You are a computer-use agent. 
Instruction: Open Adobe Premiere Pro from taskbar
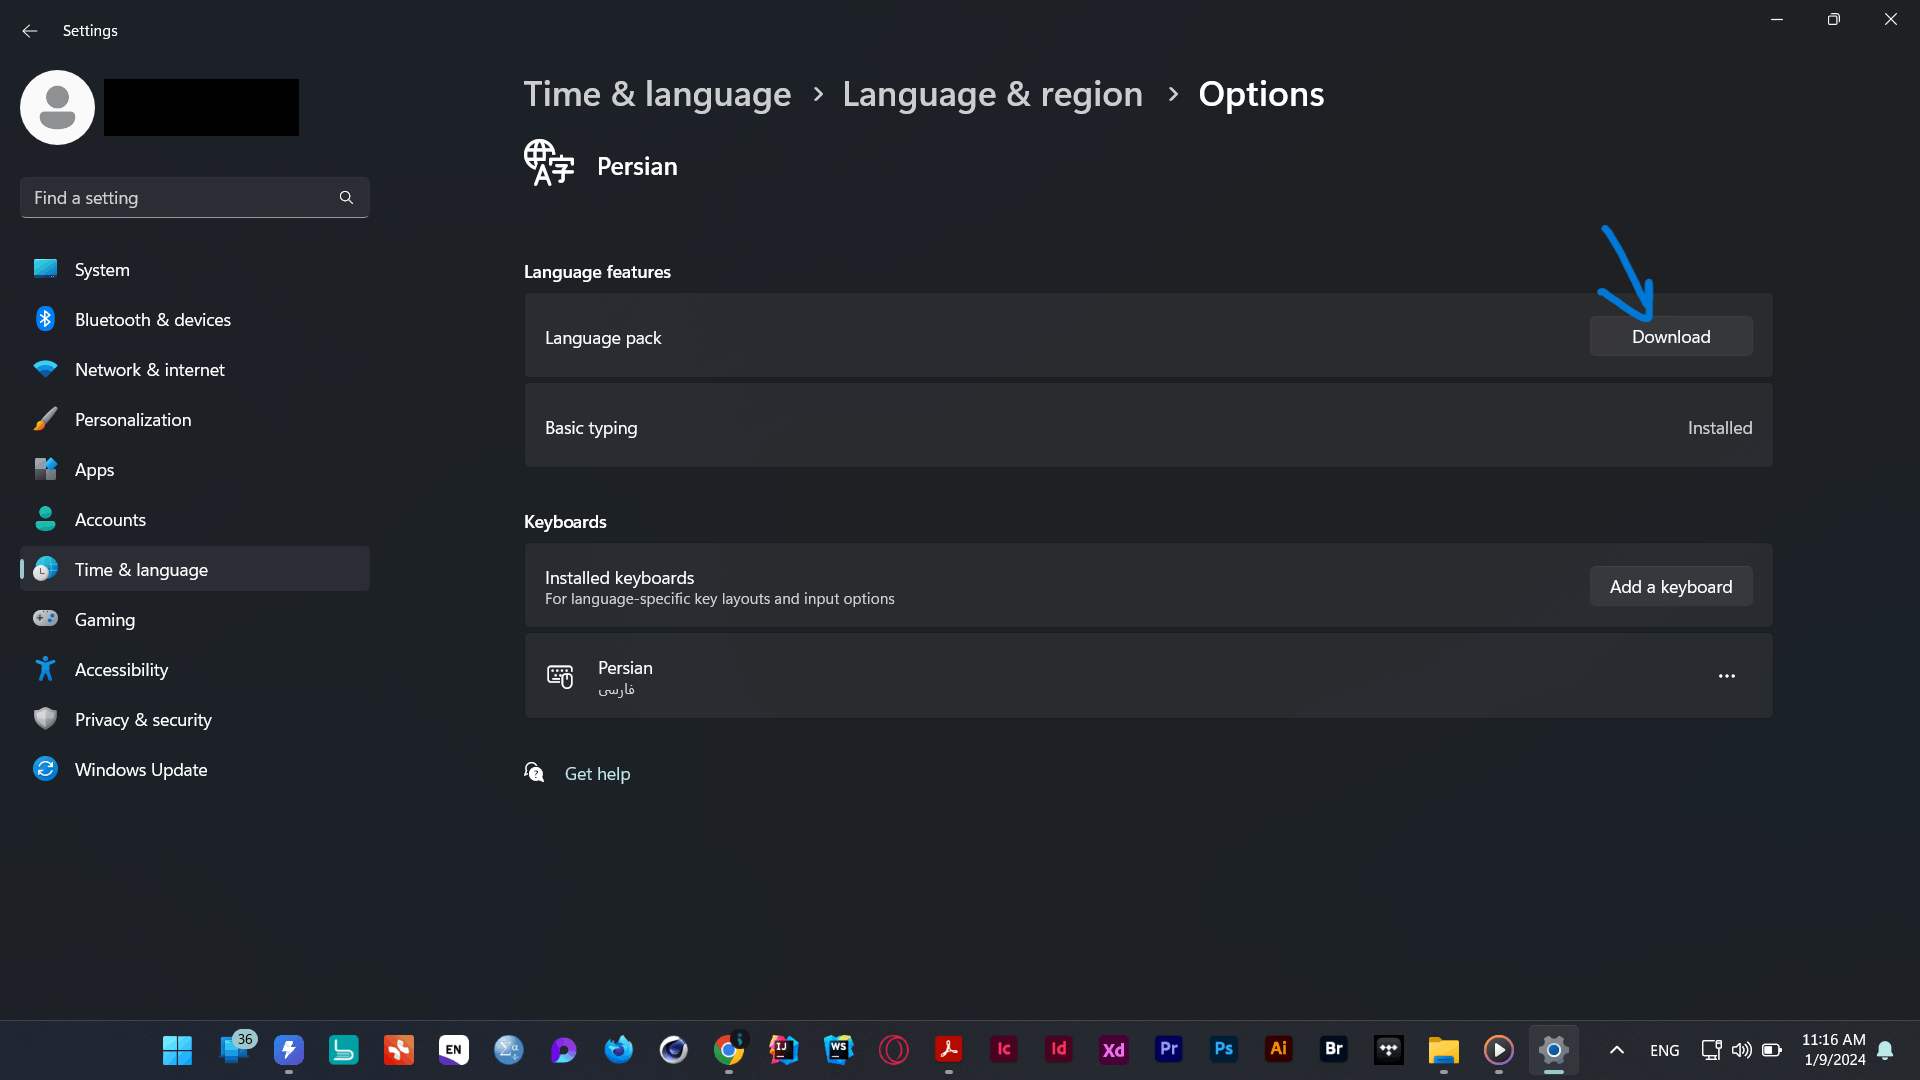[1169, 1050]
